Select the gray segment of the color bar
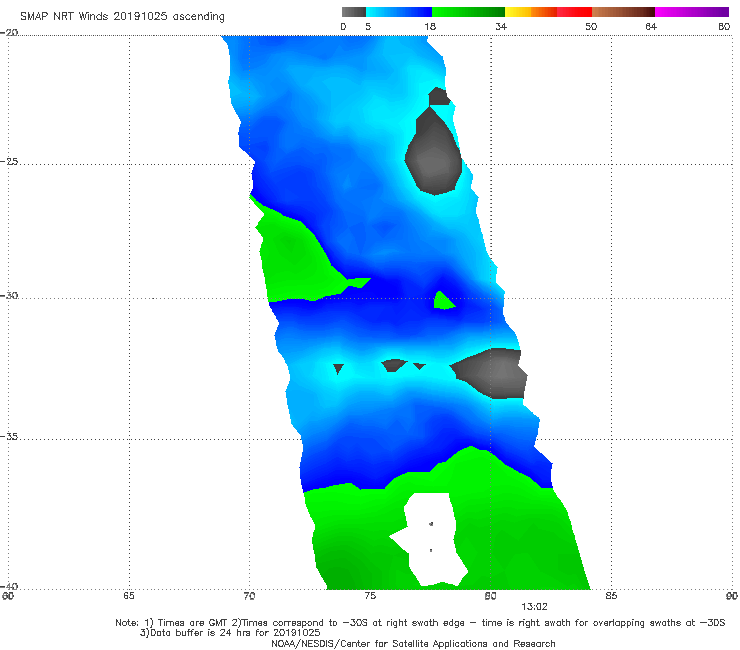The width and height of the screenshot is (740, 650). (354, 12)
